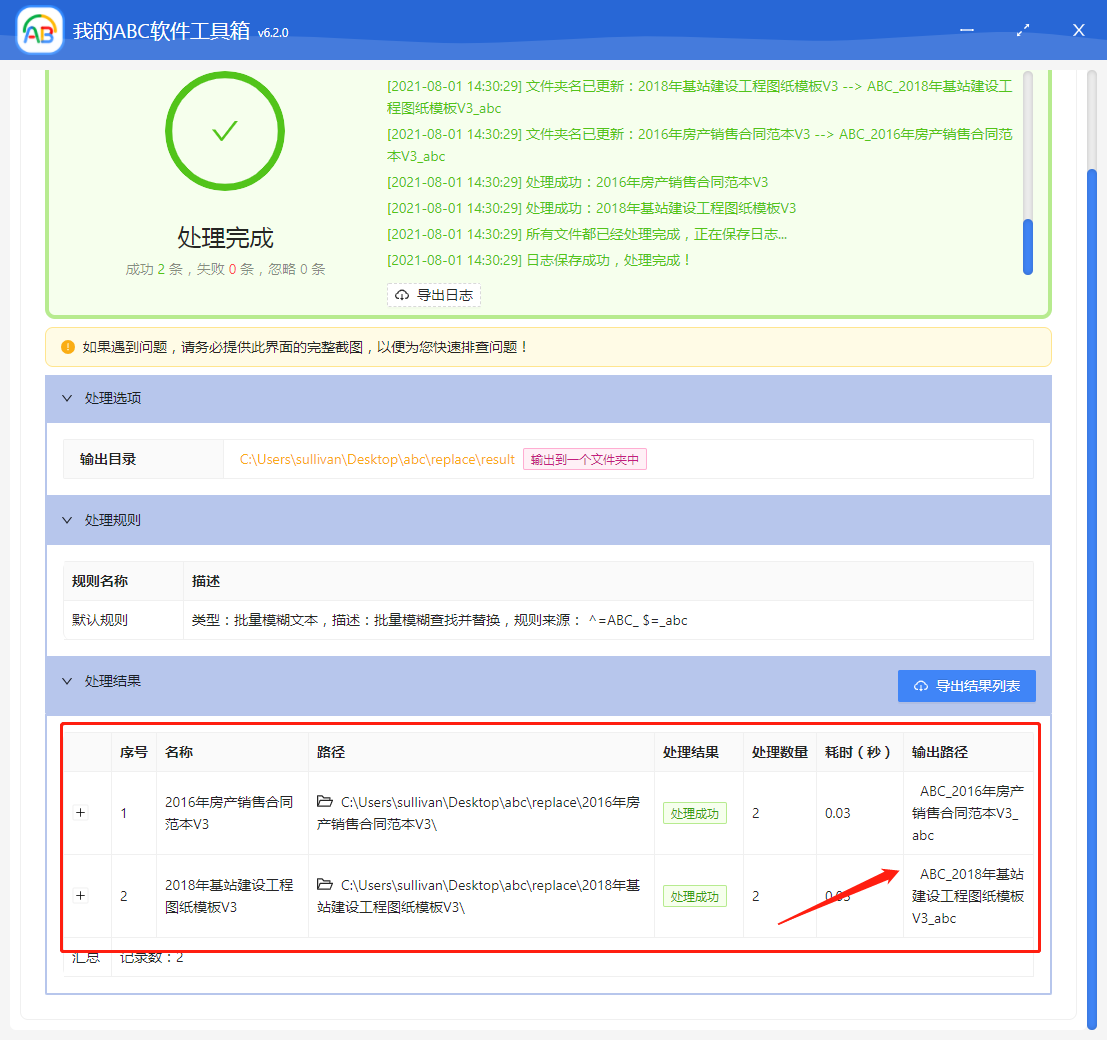Expand row 1 with the plus sign
Image resolution: width=1107 pixels, height=1040 pixels.
point(80,812)
